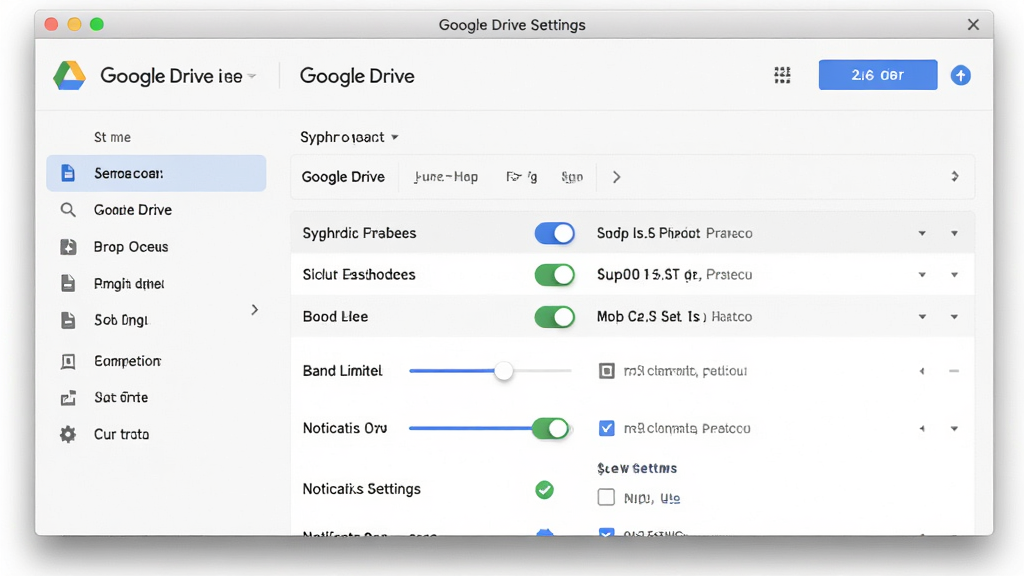Open the Syphroıøact dropdown
Image resolution: width=1024 pixels, height=576 pixels.
pos(349,137)
